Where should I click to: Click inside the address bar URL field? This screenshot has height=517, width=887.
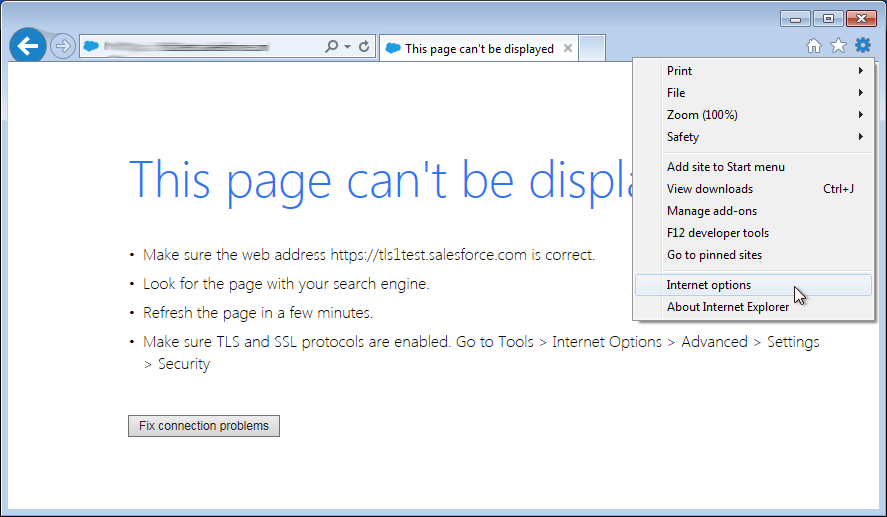[x=200, y=47]
